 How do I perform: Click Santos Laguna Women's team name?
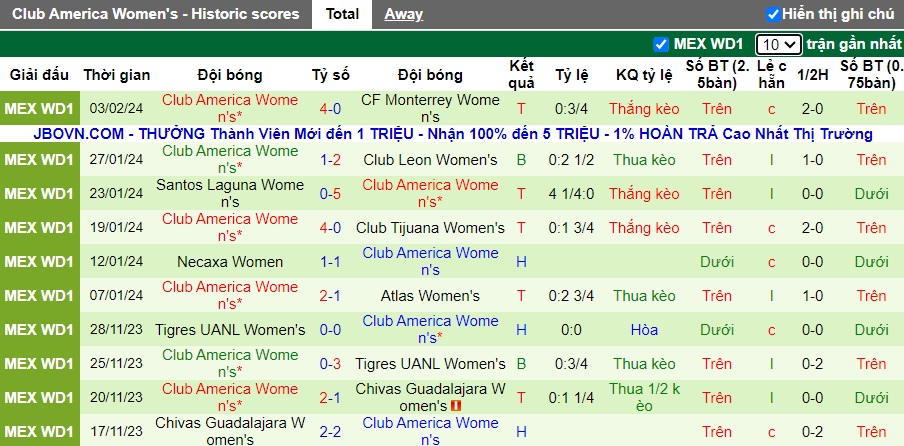coord(230,193)
